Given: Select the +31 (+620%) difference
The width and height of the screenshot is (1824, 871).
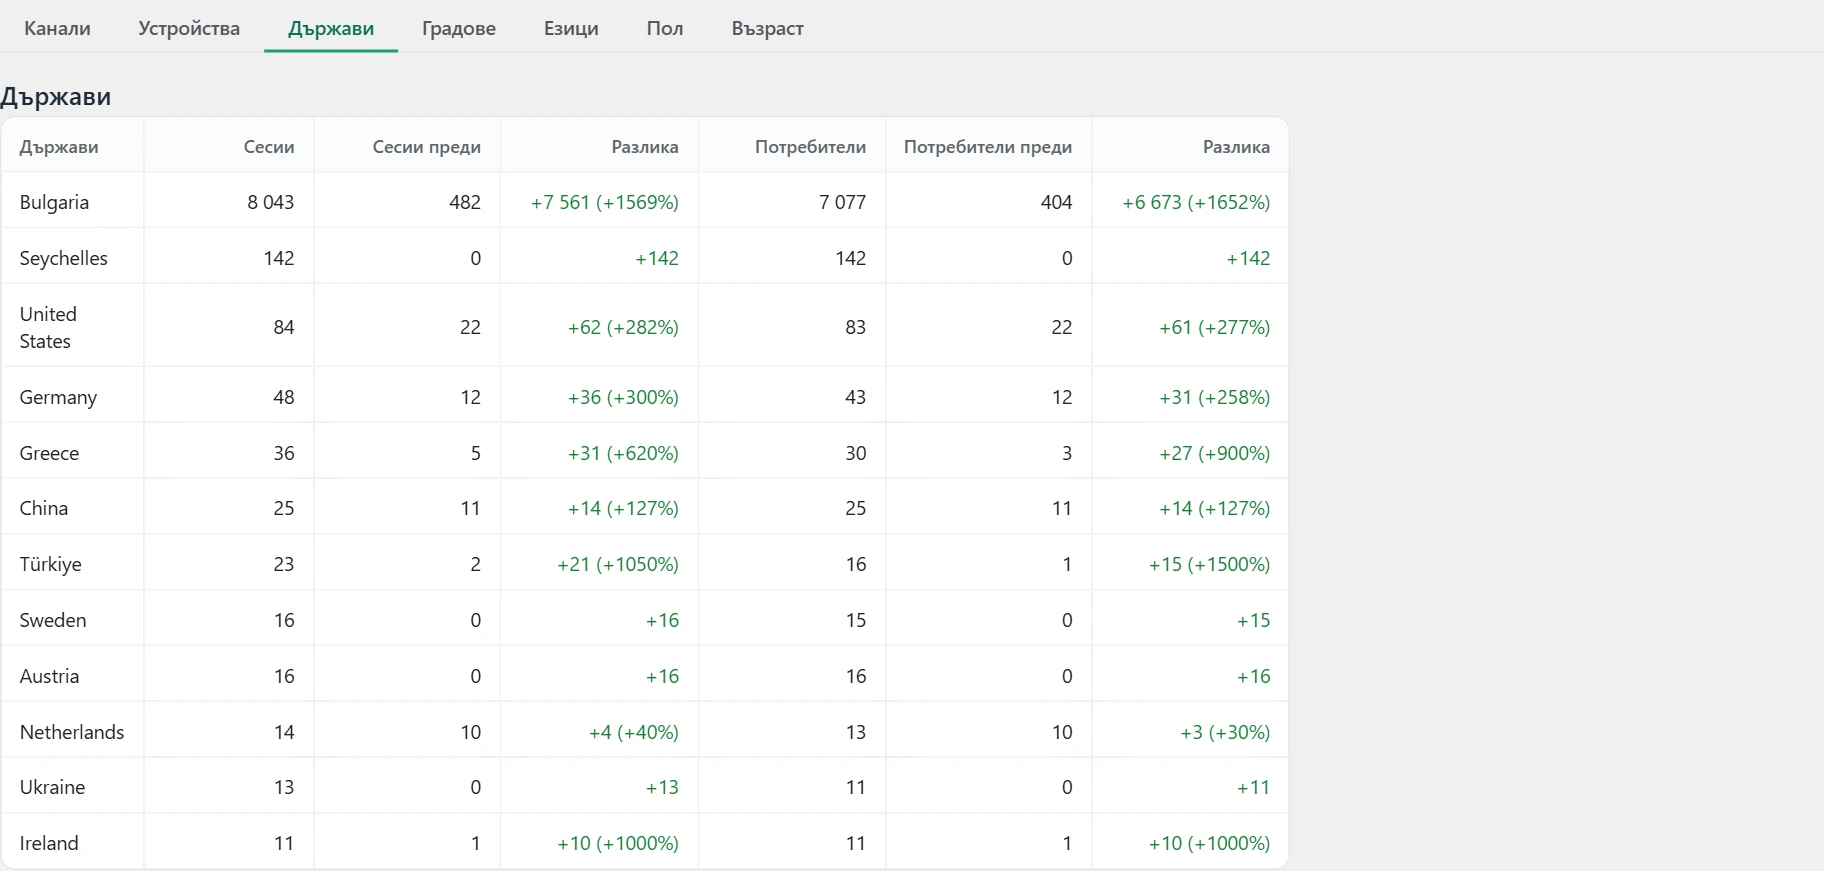Looking at the screenshot, I should point(623,453).
